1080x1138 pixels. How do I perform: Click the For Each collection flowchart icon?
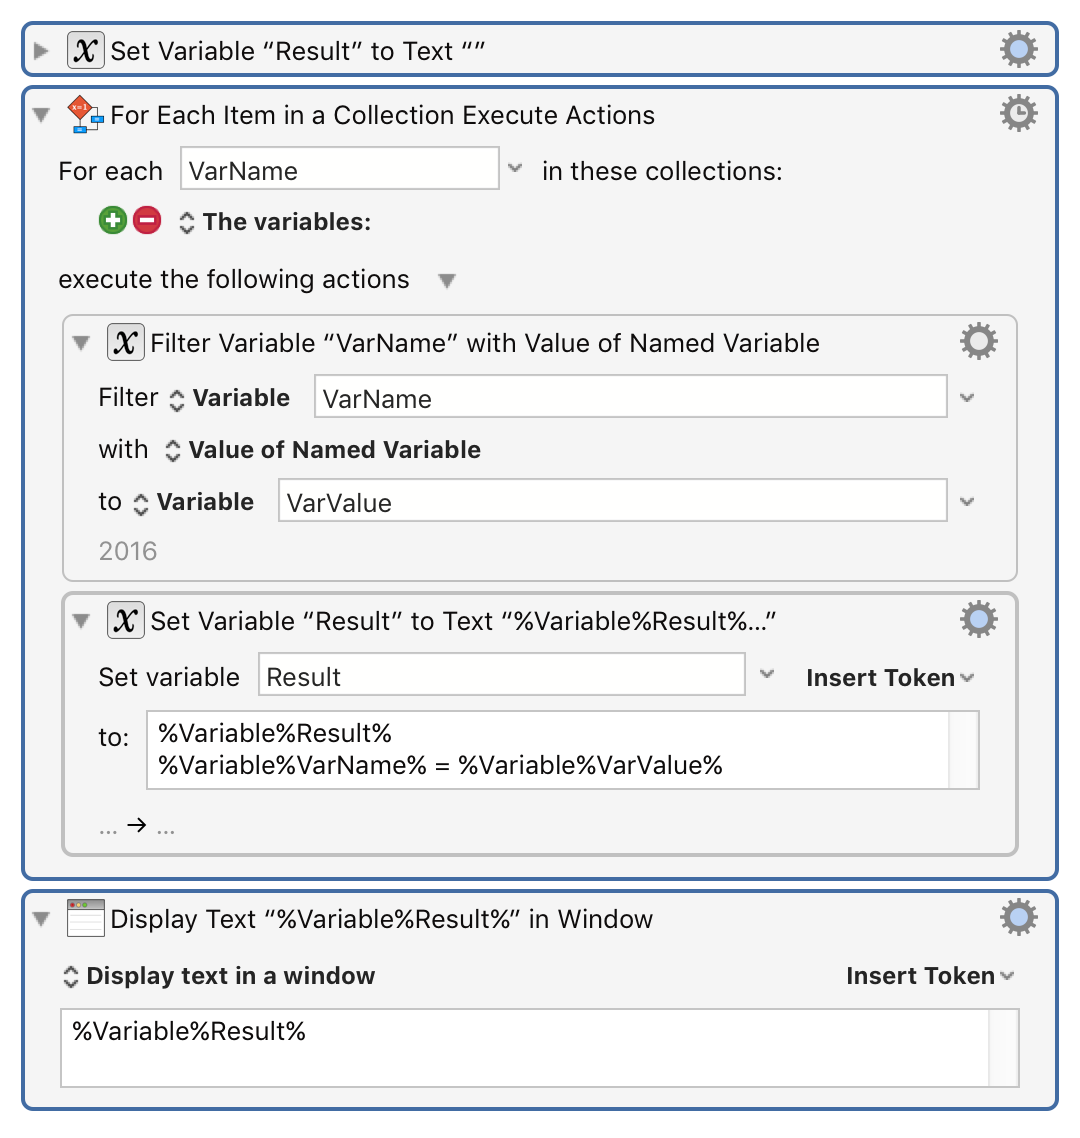click(x=84, y=113)
